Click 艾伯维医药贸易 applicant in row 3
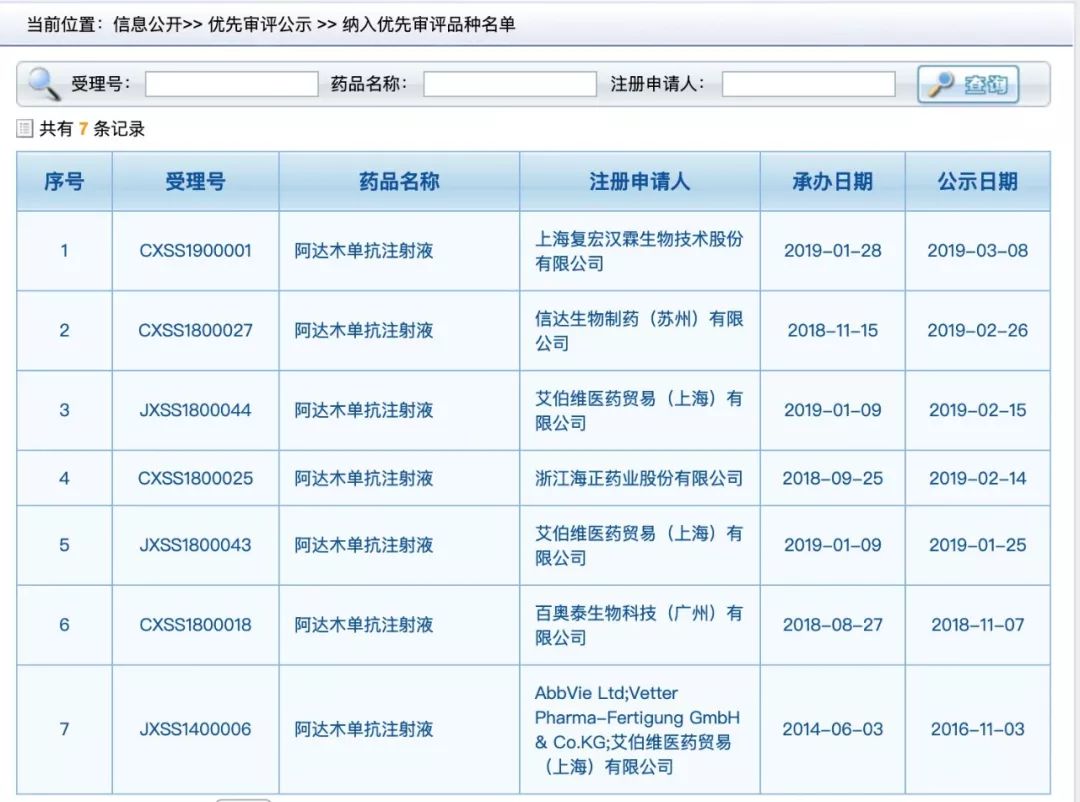This screenshot has width=1080, height=802. pyautogui.click(x=639, y=411)
